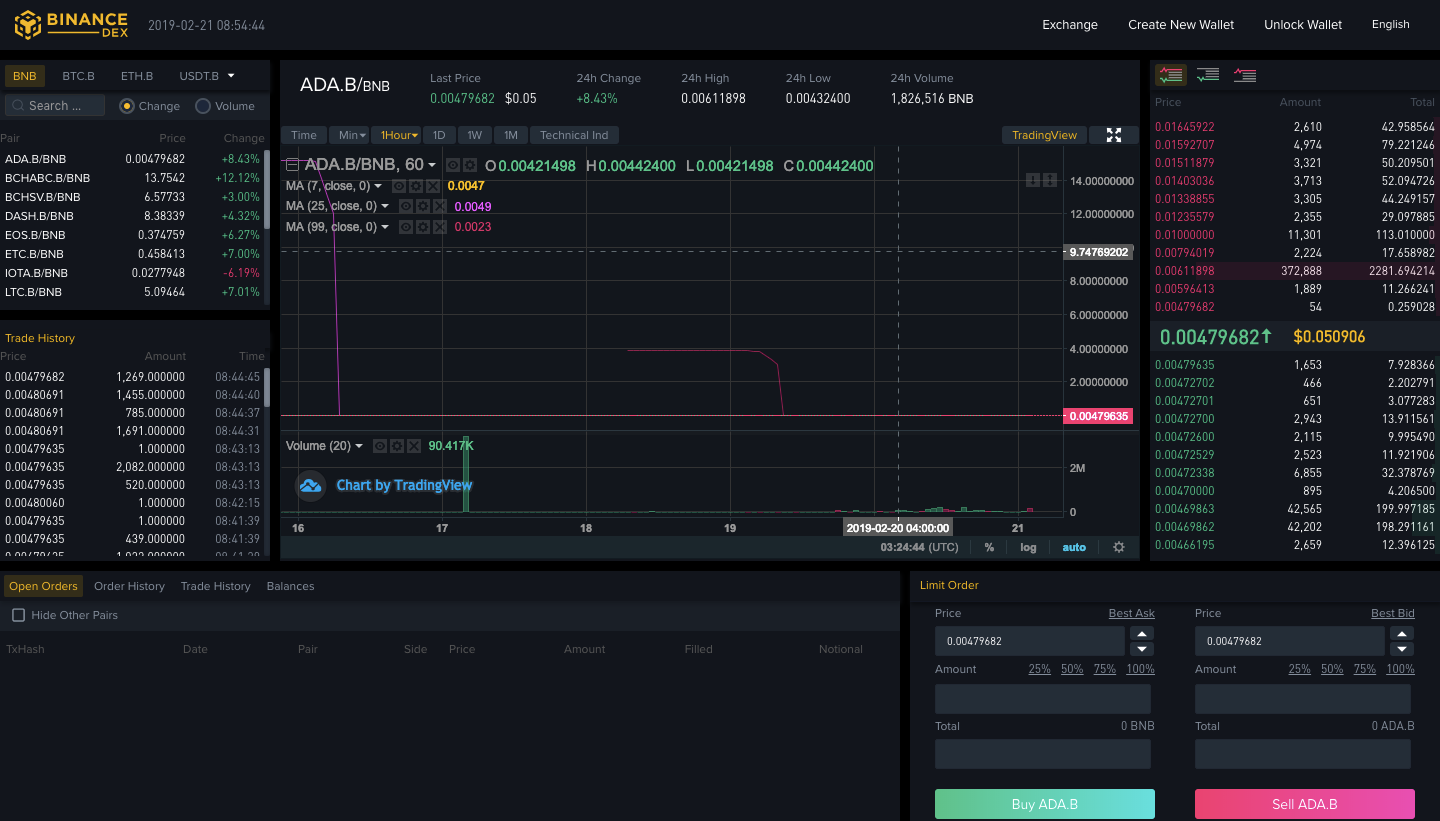Open the Order History tab

pos(129,586)
